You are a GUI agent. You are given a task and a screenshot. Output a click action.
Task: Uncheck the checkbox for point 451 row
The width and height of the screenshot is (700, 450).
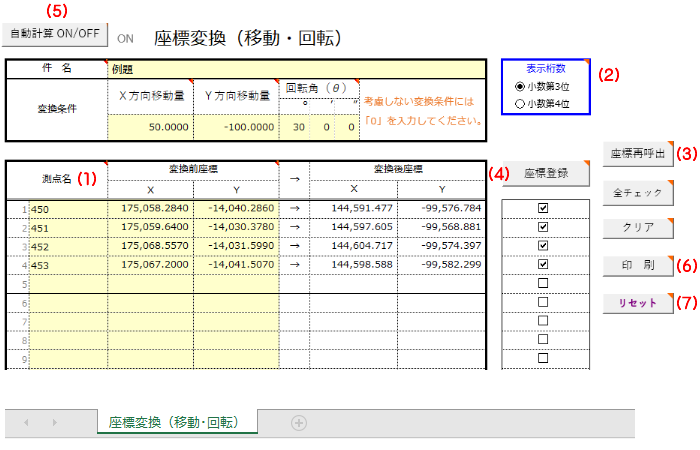543,227
